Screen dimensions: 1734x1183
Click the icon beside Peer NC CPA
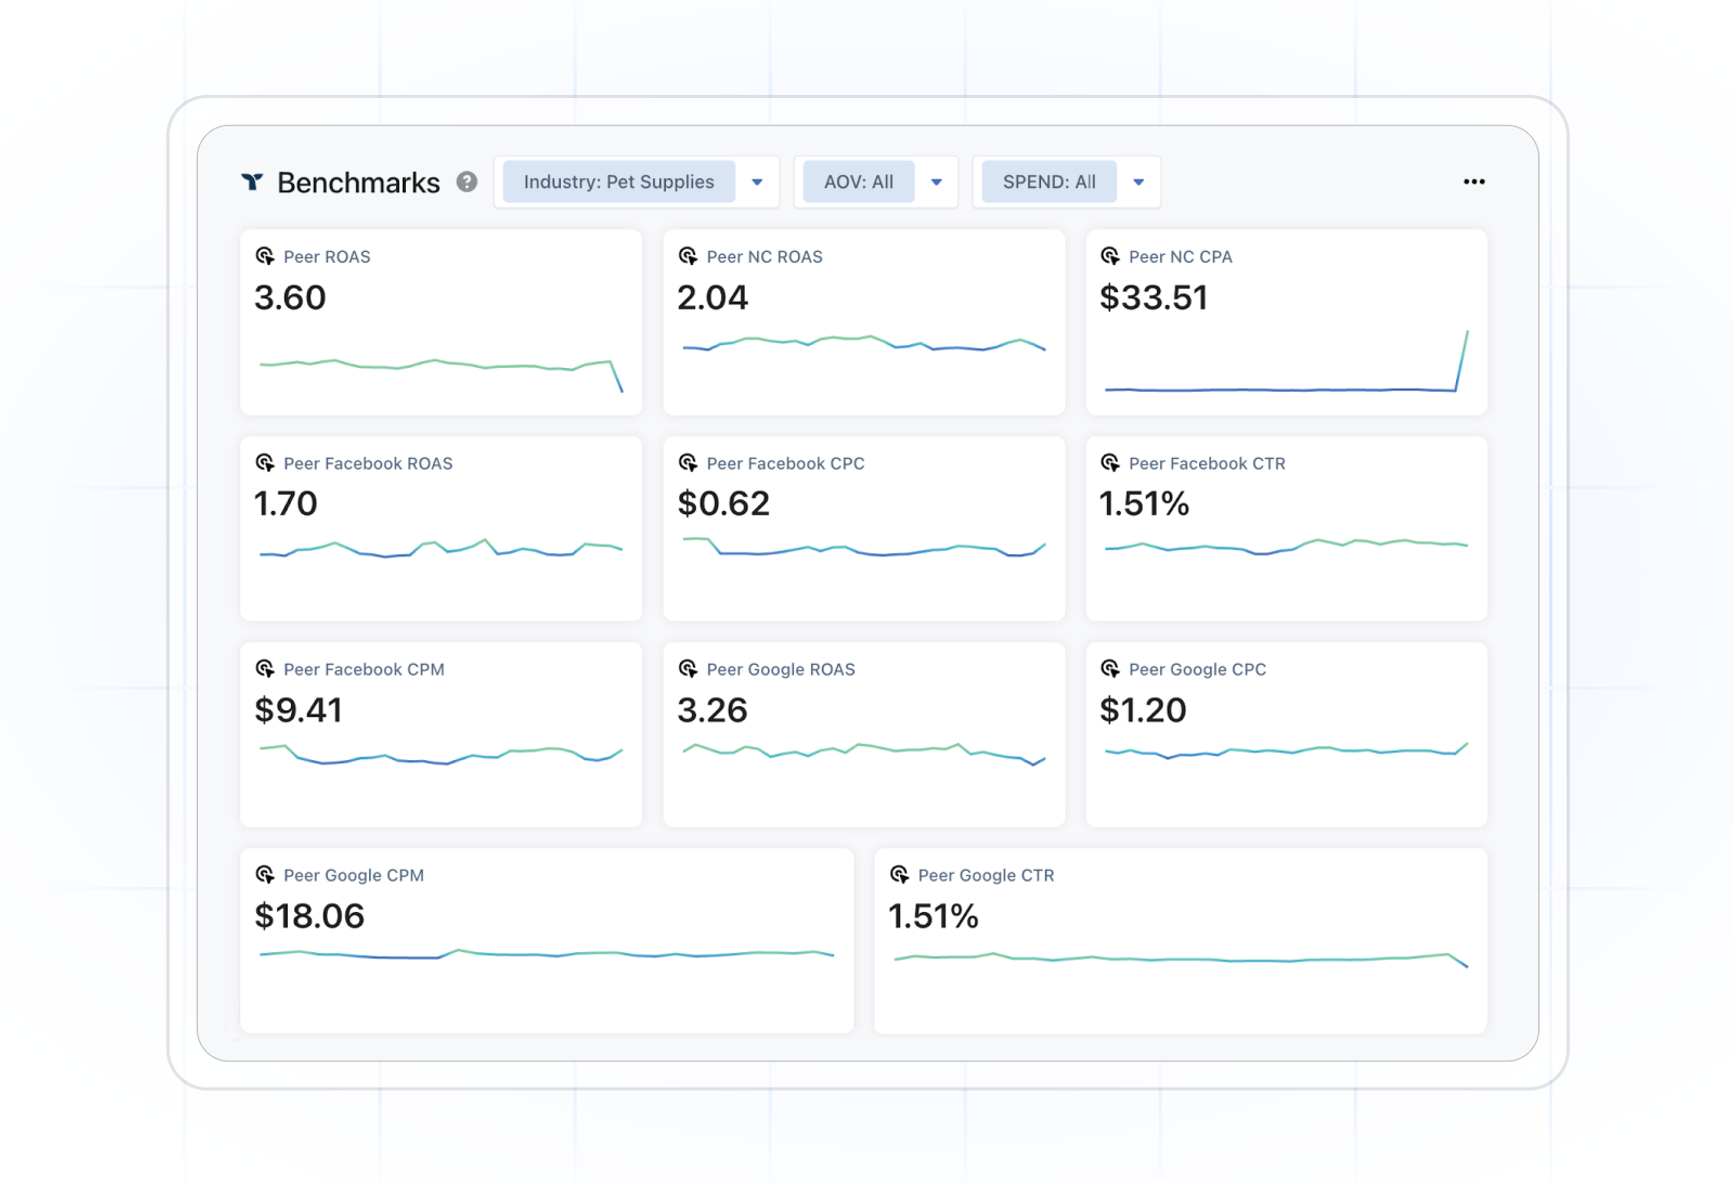(1110, 256)
